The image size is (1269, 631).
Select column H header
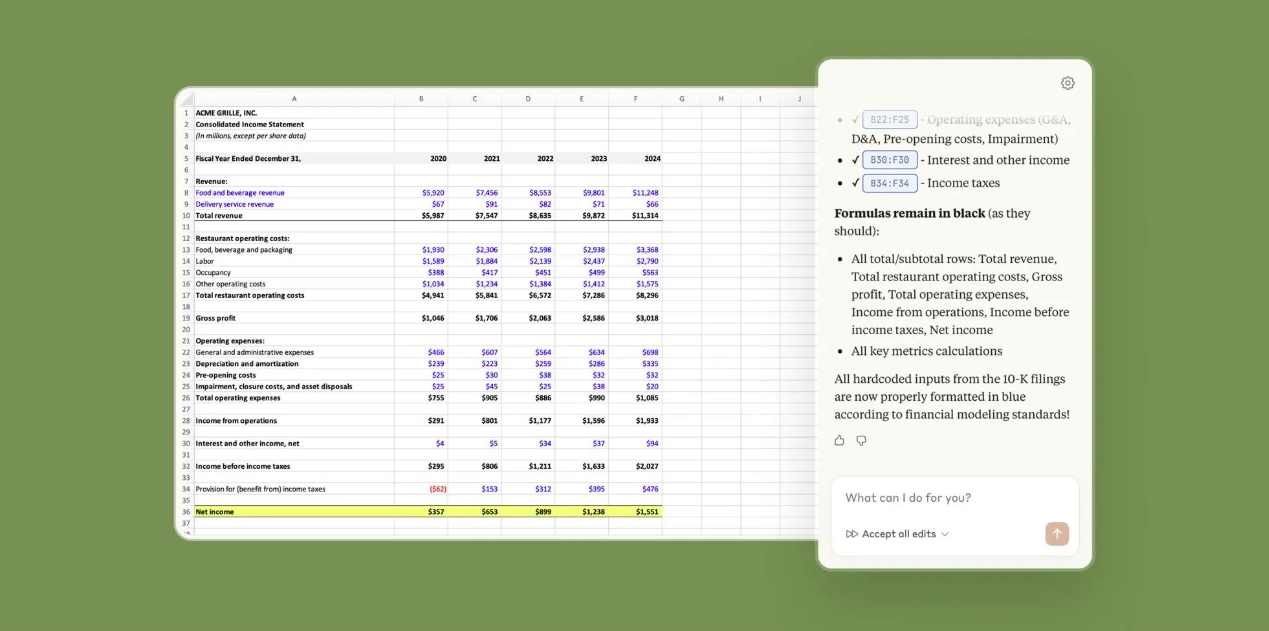[x=720, y=99]
